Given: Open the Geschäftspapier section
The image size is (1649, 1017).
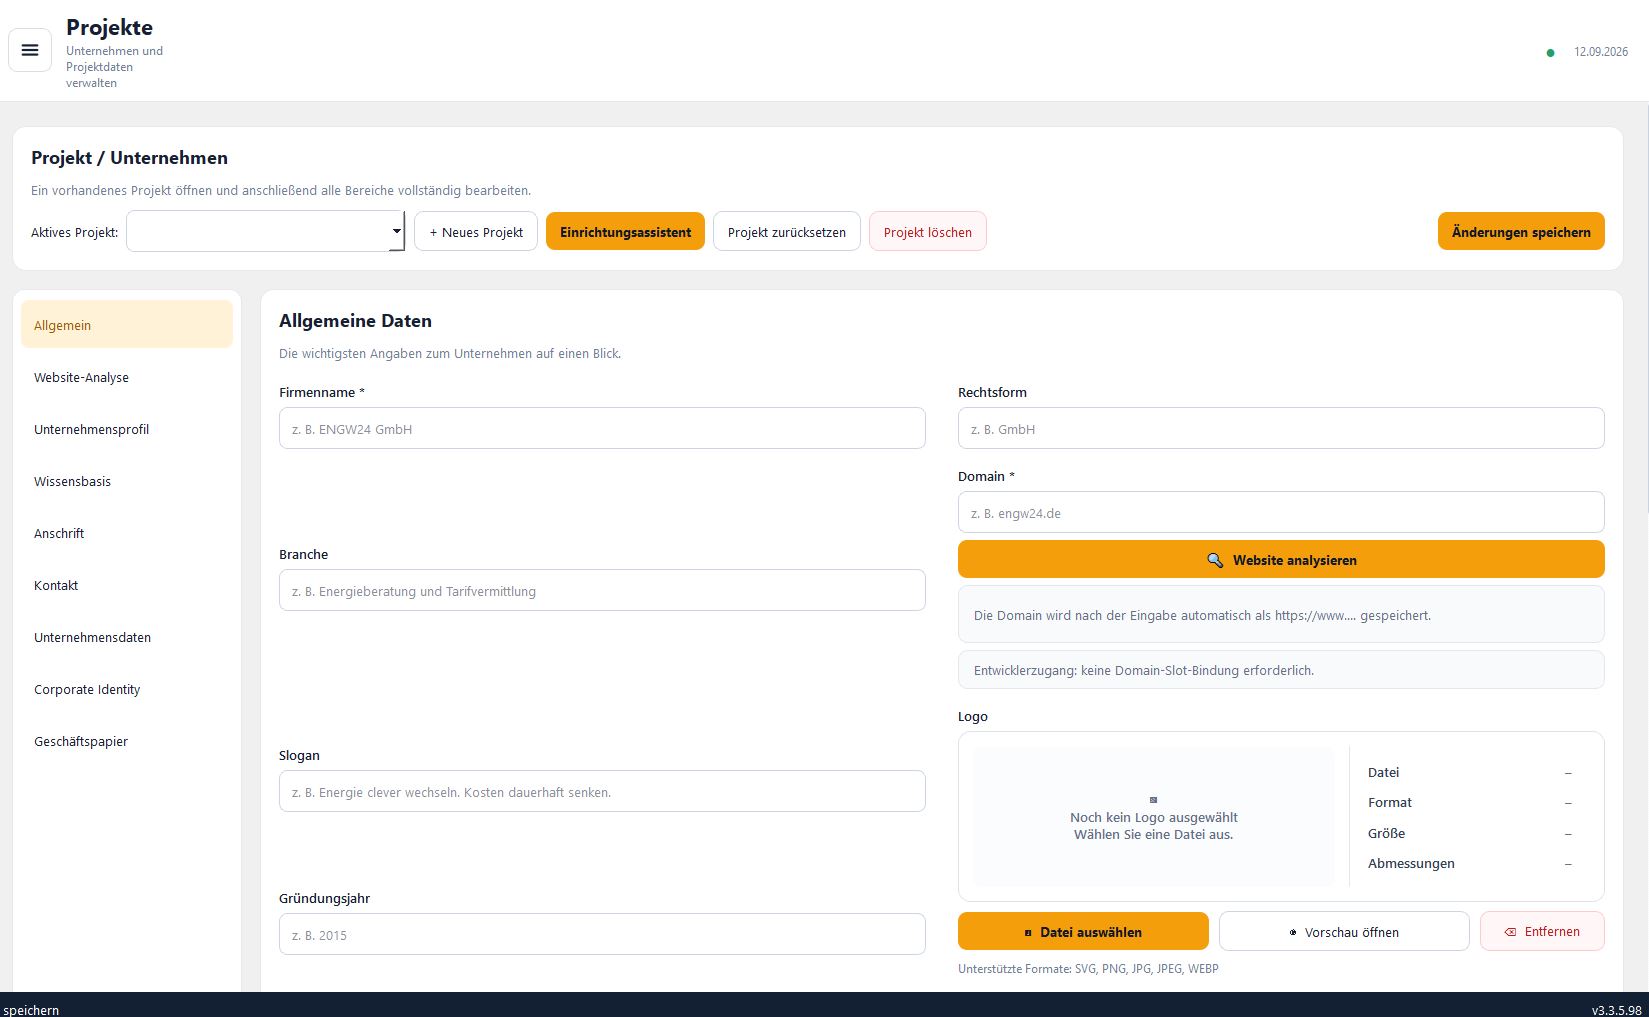Looking at the screenshot, I should coord(127,741).
